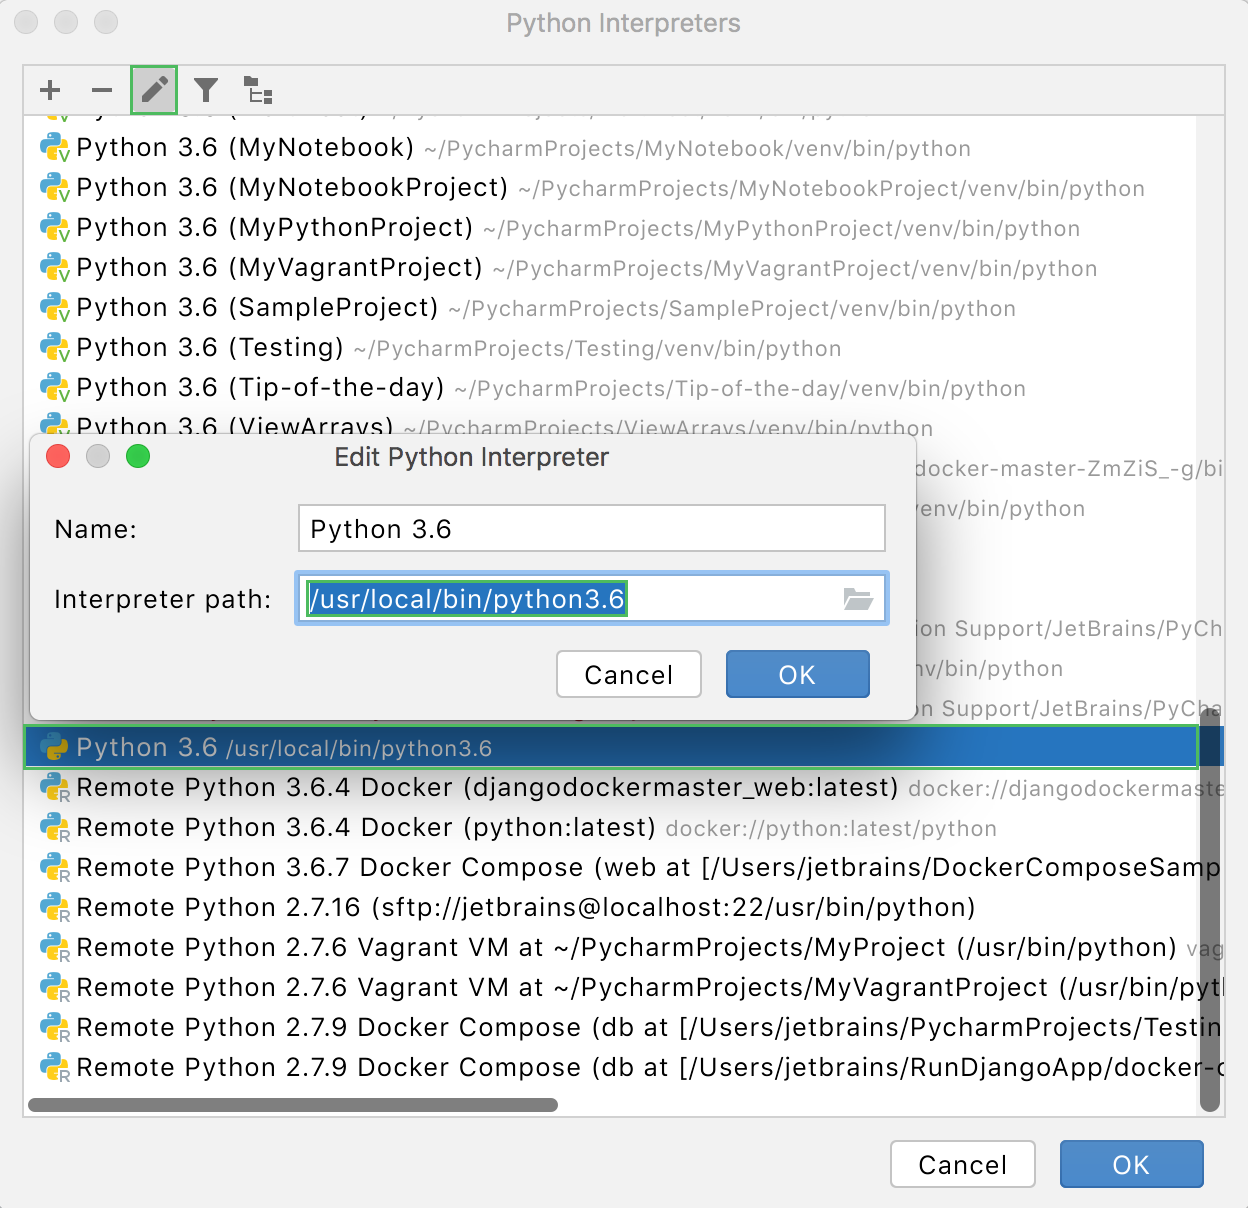Click the show interpreter paths toolbar icon
The image size is (1248, 1208).
coord(259,90)
